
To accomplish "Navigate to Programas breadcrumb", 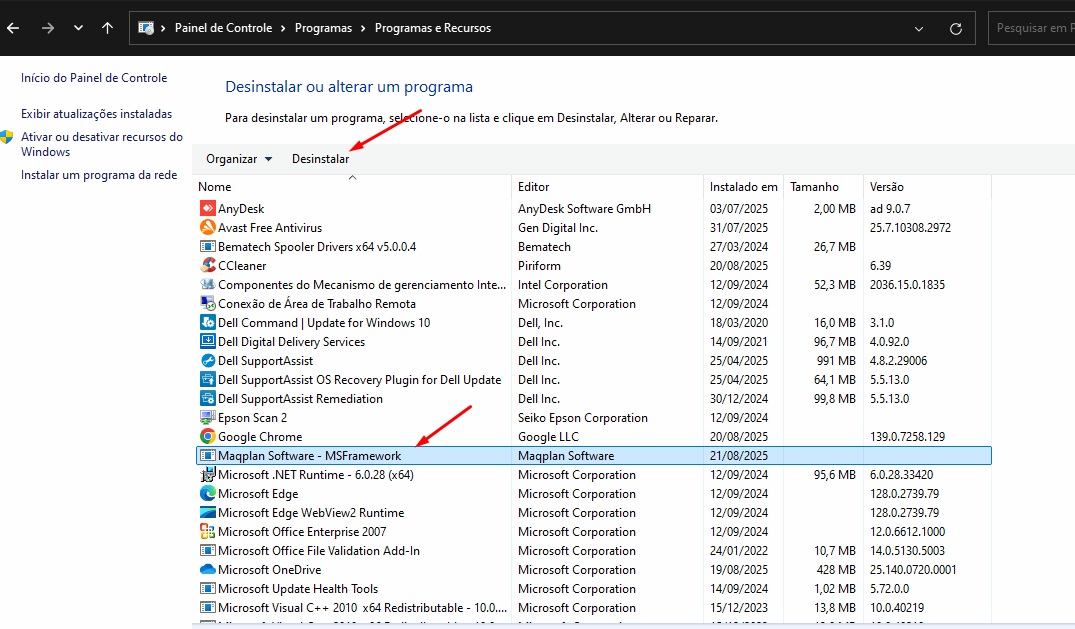I will [x=323, y=28].
